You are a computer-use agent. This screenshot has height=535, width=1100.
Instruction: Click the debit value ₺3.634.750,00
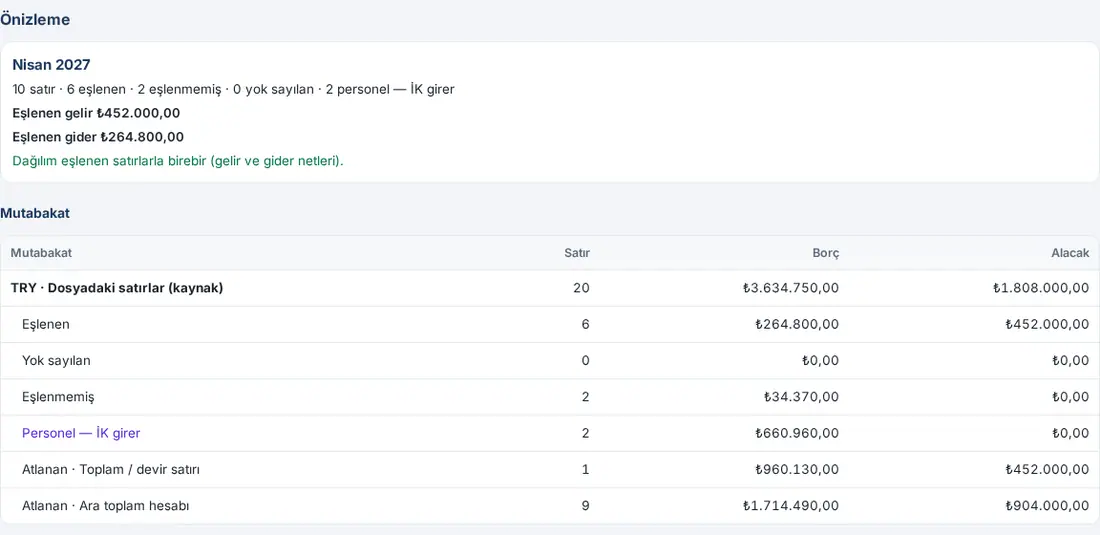click(x=791, y=287)
